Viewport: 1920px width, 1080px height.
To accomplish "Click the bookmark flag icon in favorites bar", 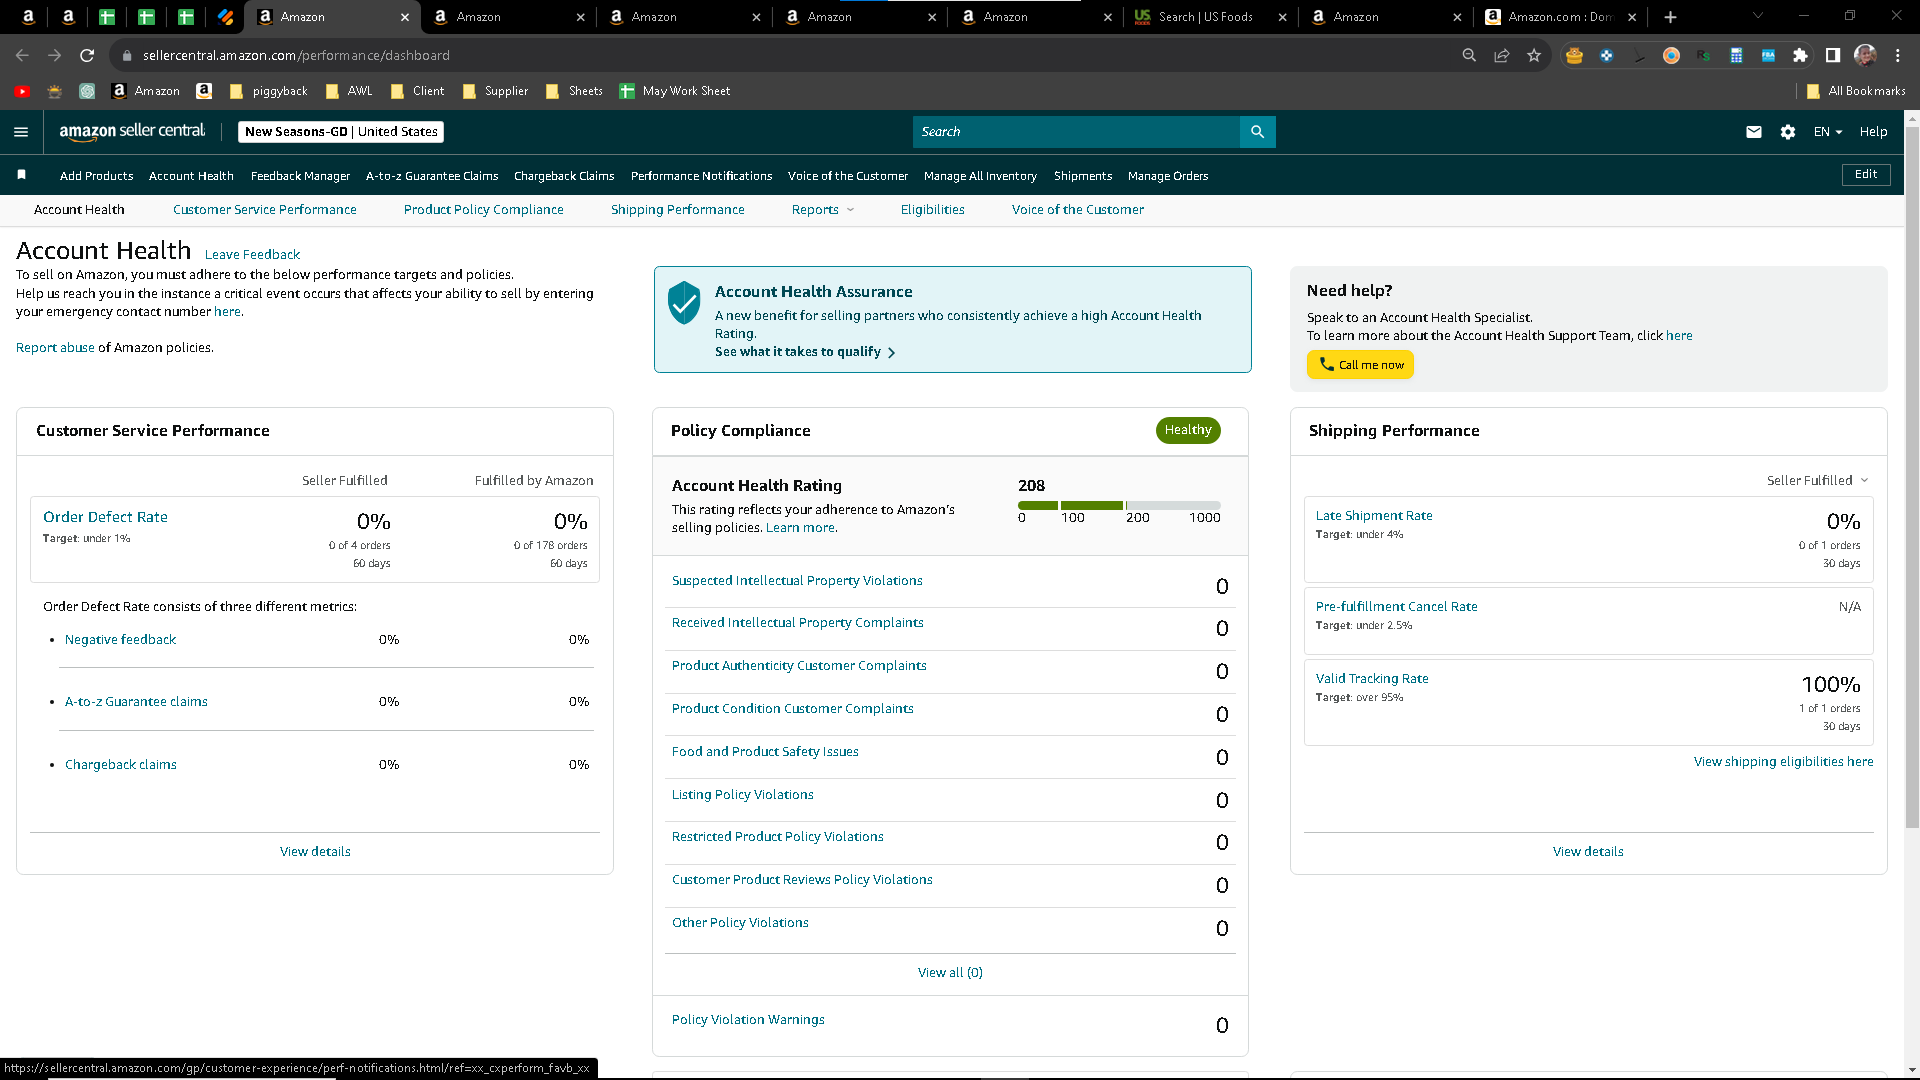I will (22, 175).
